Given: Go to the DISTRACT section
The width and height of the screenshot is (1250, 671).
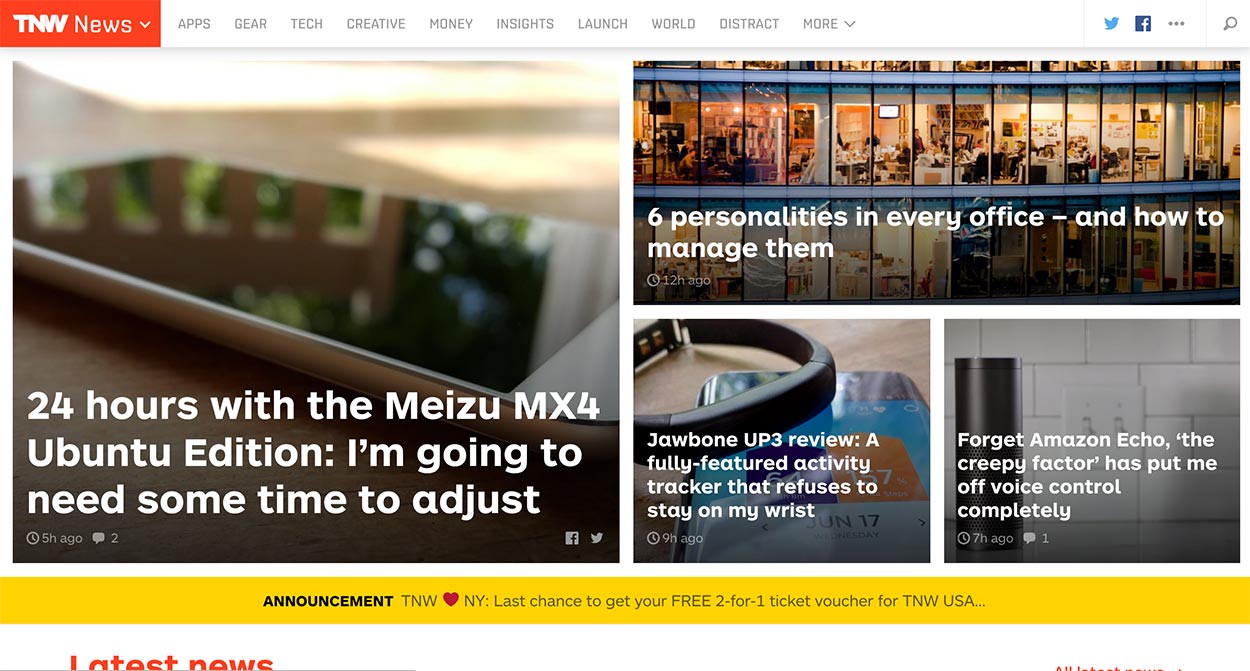Looking at the screenshot, I should pos(749,24).
